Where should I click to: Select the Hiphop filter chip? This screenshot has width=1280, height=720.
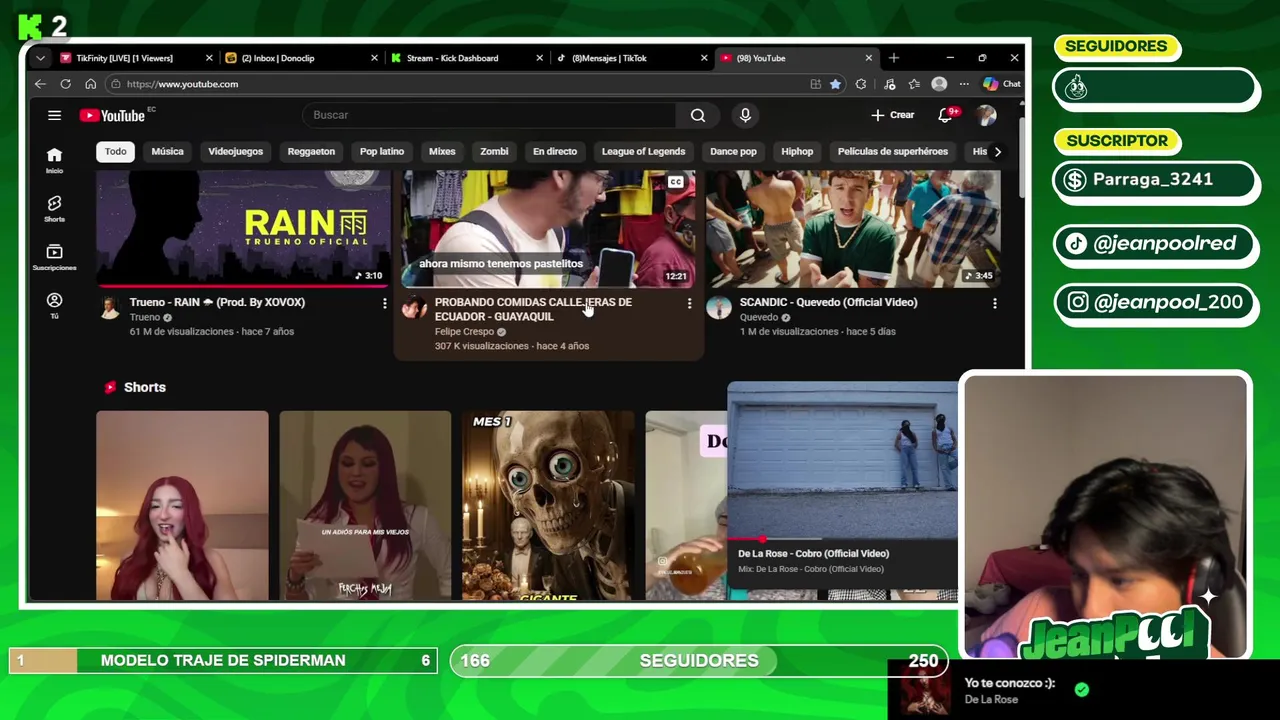797,152
